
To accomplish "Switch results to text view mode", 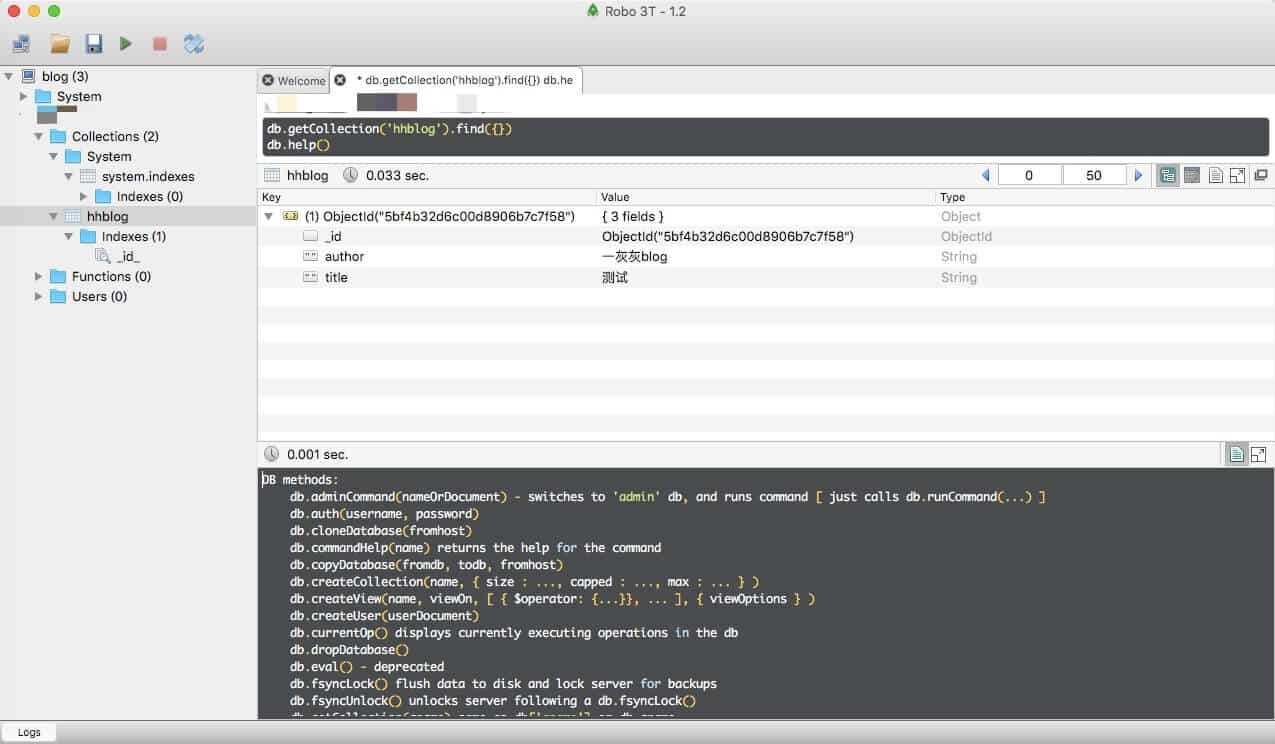I will coord(1215,175).
